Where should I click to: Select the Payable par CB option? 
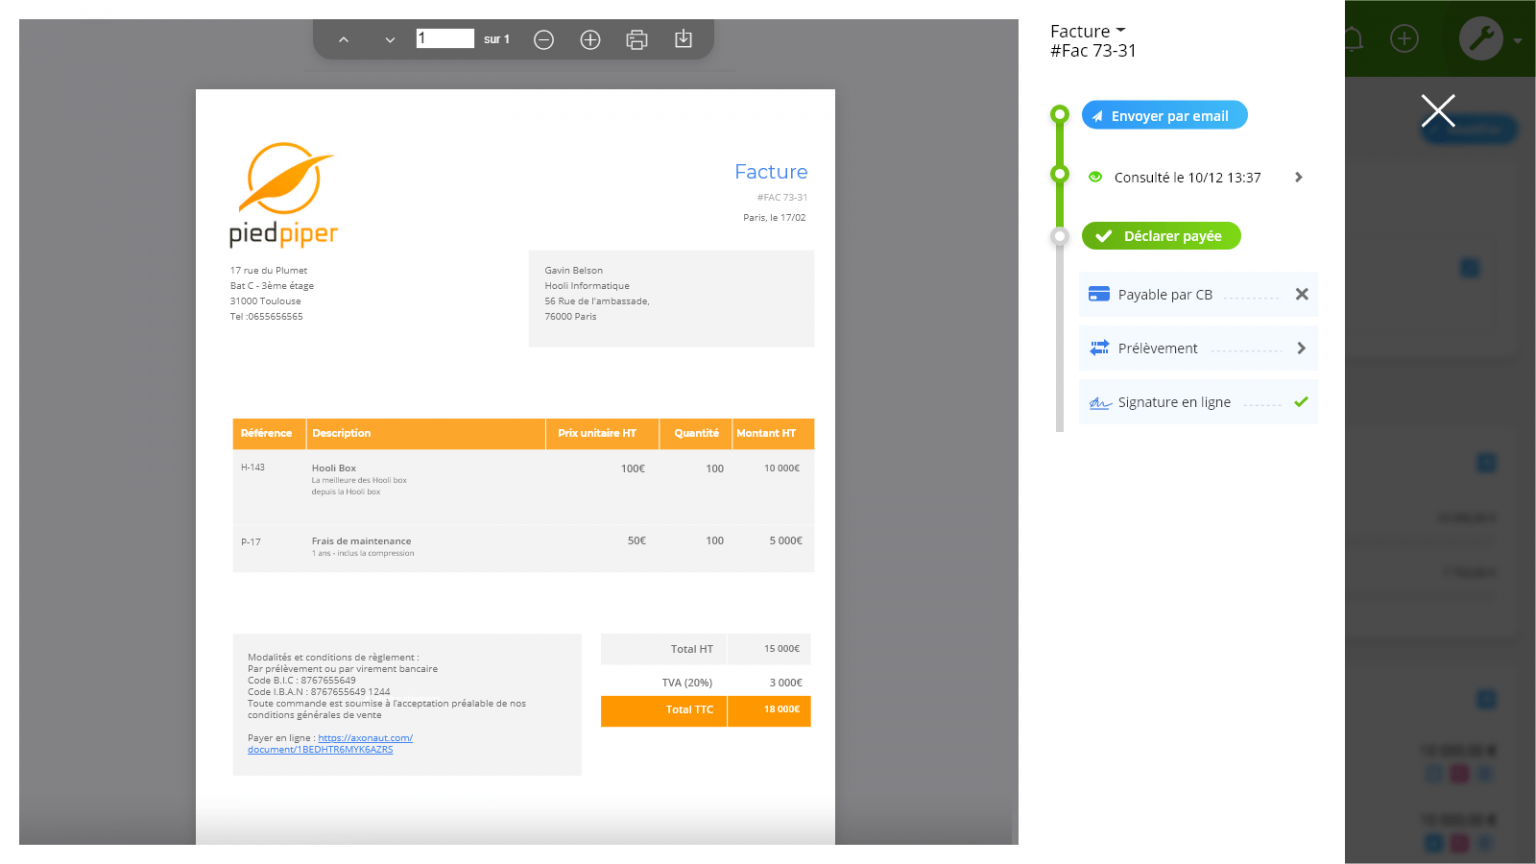tap(1198, 294)
